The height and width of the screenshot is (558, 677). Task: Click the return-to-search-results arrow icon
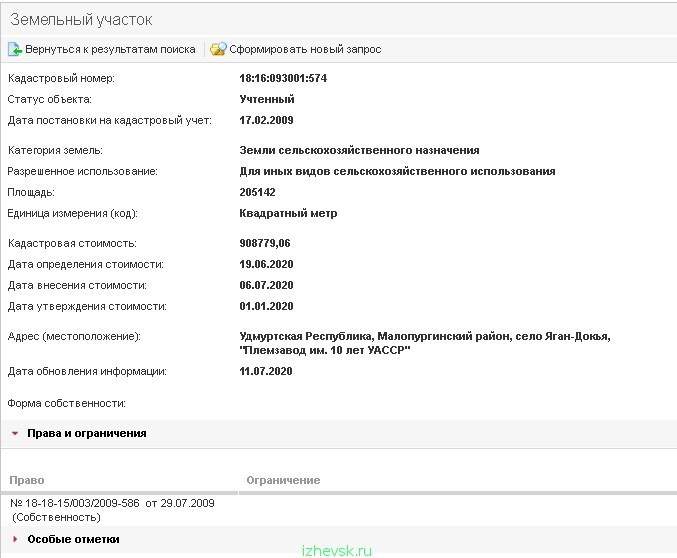(15, 49)
